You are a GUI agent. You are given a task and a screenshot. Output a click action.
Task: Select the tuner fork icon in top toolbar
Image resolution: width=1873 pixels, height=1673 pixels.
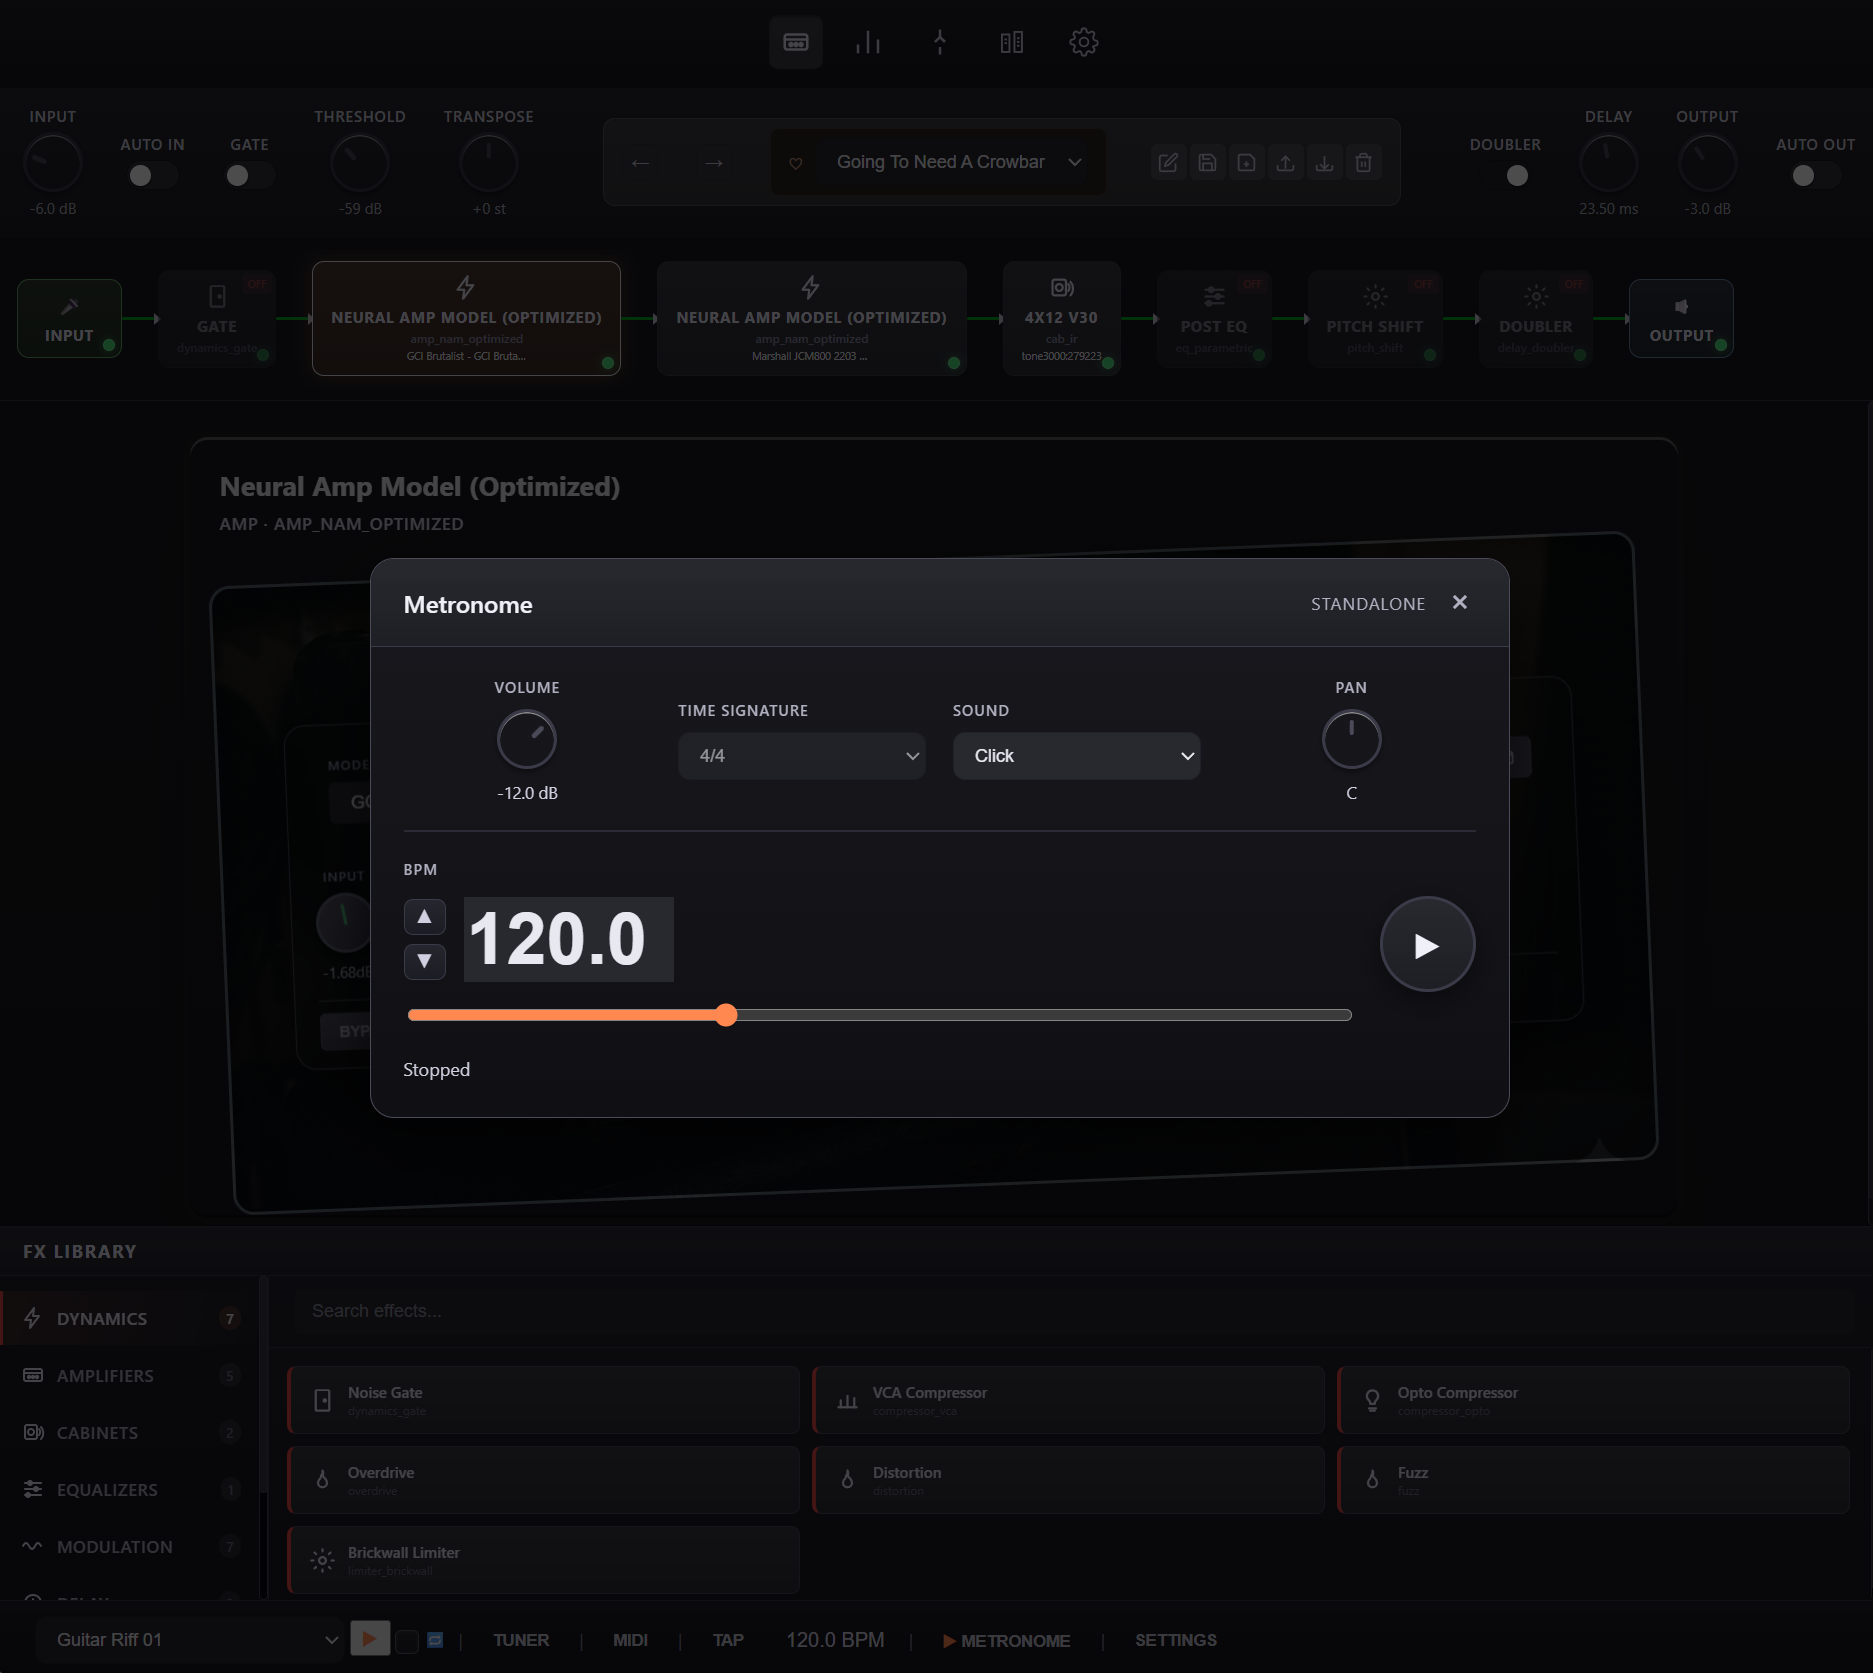[x=939, y=42]
